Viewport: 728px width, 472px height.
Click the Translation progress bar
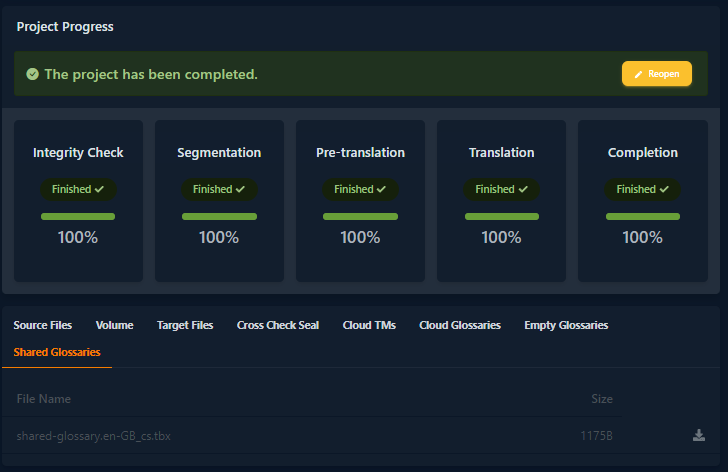click(501, 216)
